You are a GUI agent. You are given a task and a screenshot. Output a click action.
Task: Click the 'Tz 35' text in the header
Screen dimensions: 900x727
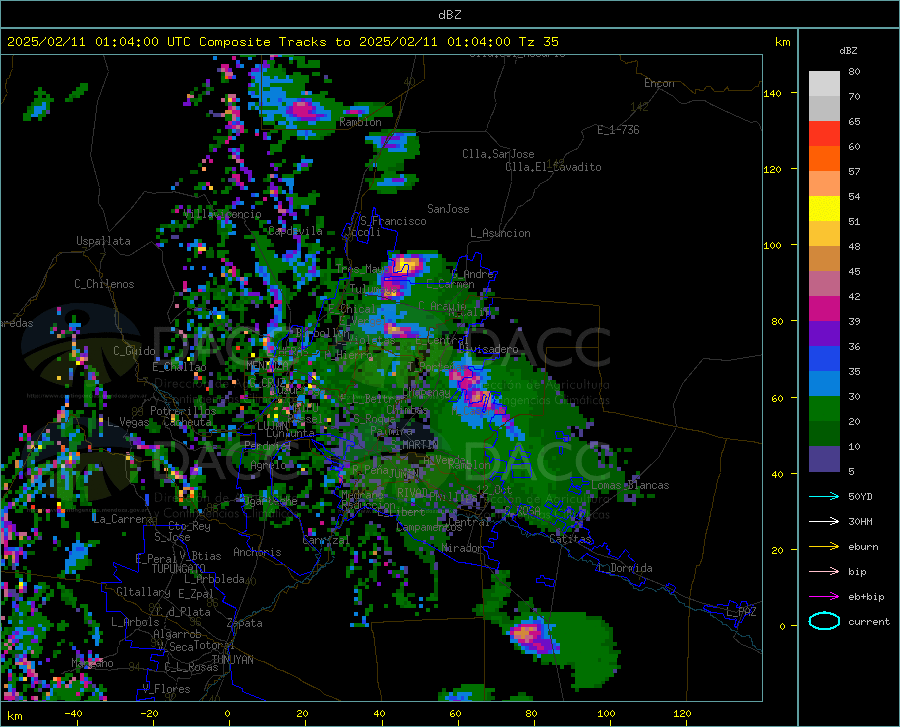(538, 42)
